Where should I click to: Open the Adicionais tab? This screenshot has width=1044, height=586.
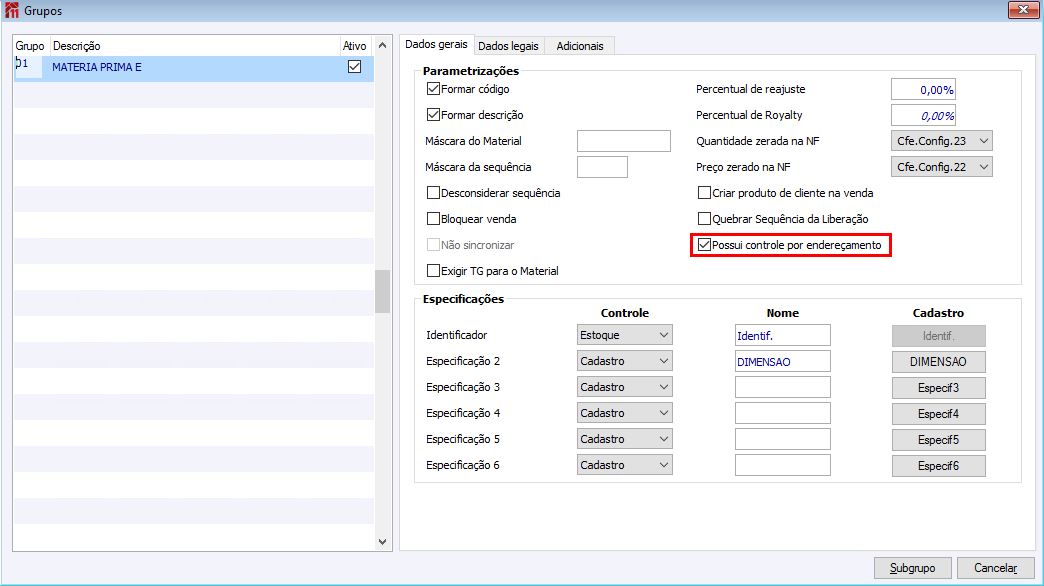(x=580, y=46)
